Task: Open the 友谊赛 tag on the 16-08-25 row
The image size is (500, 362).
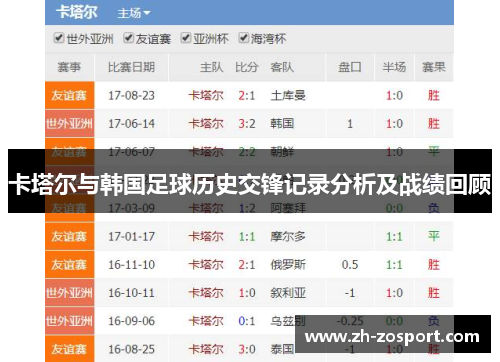Action: [x=69, y=349]
